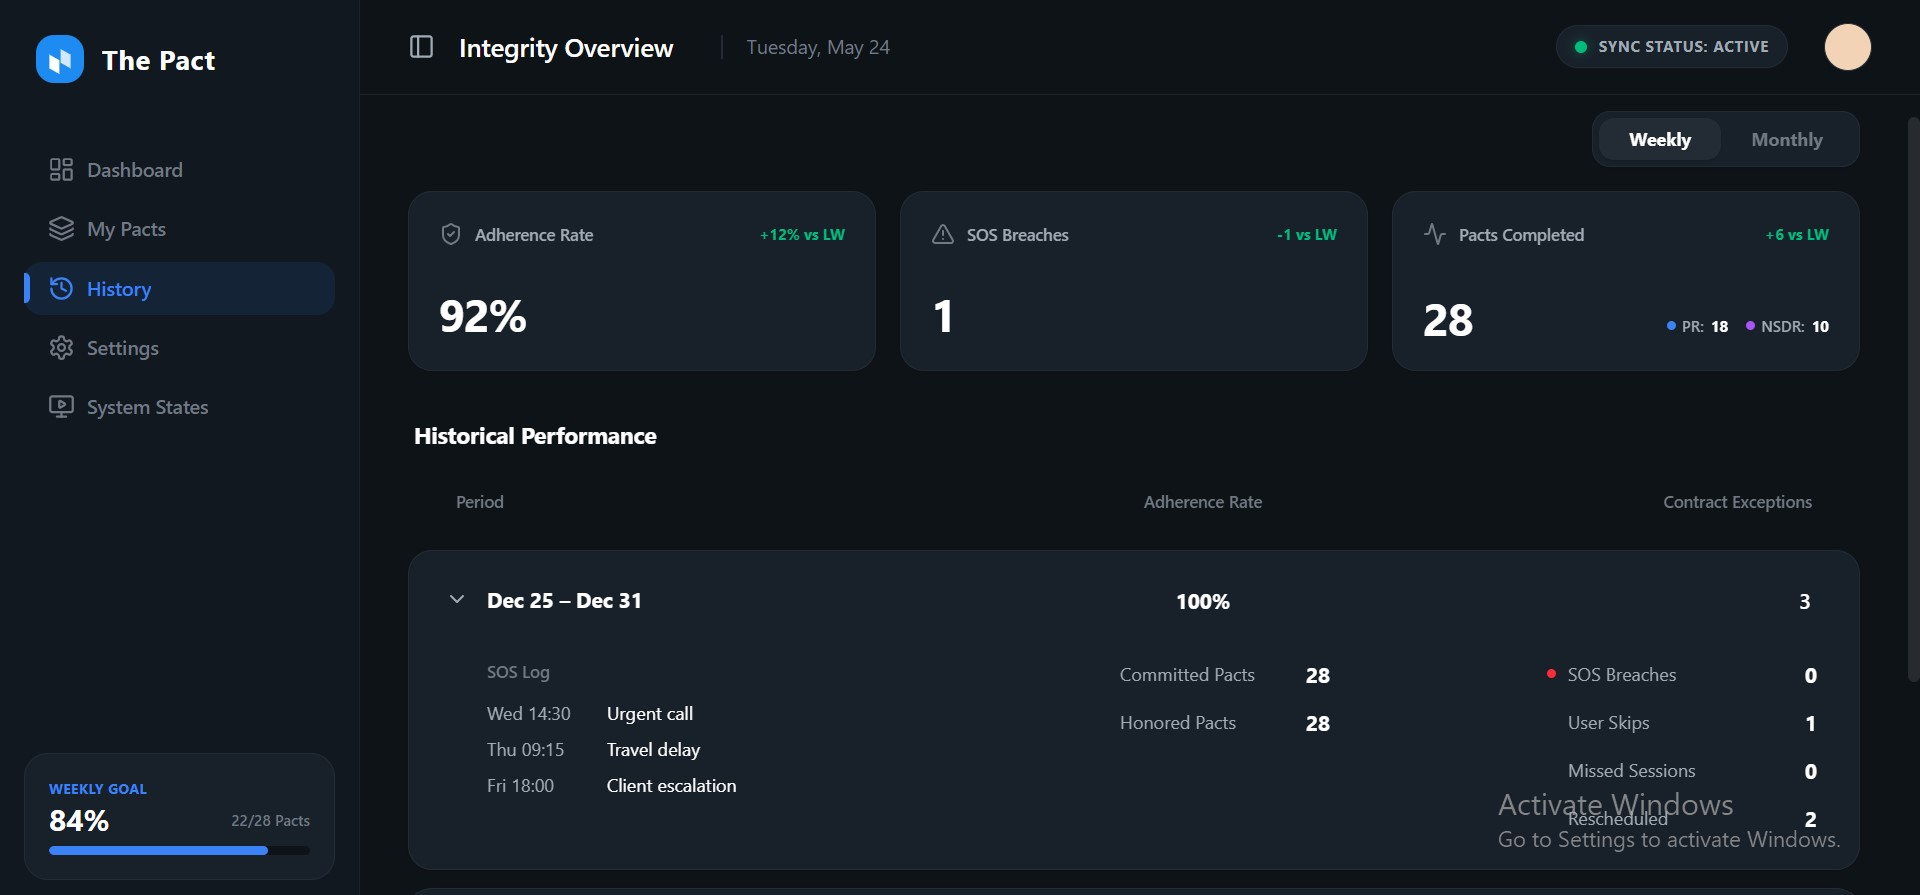
Task: Open My Pacts page
Action: [180, 229]
